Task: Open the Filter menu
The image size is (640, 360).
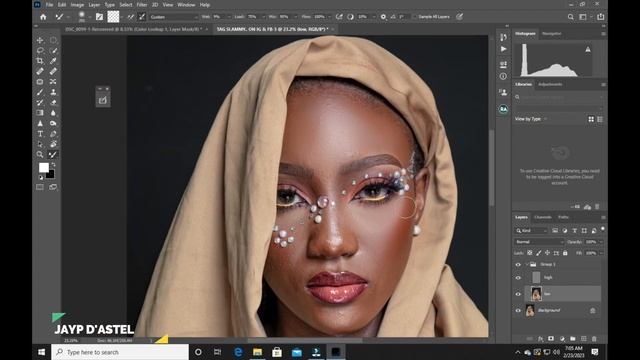Action: pos(142,5)
